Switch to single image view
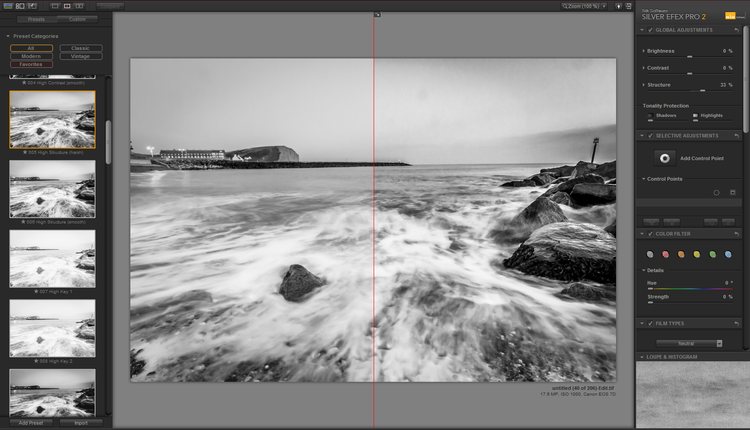This screenshot has width=750, height=430. [x=55, y=6]
